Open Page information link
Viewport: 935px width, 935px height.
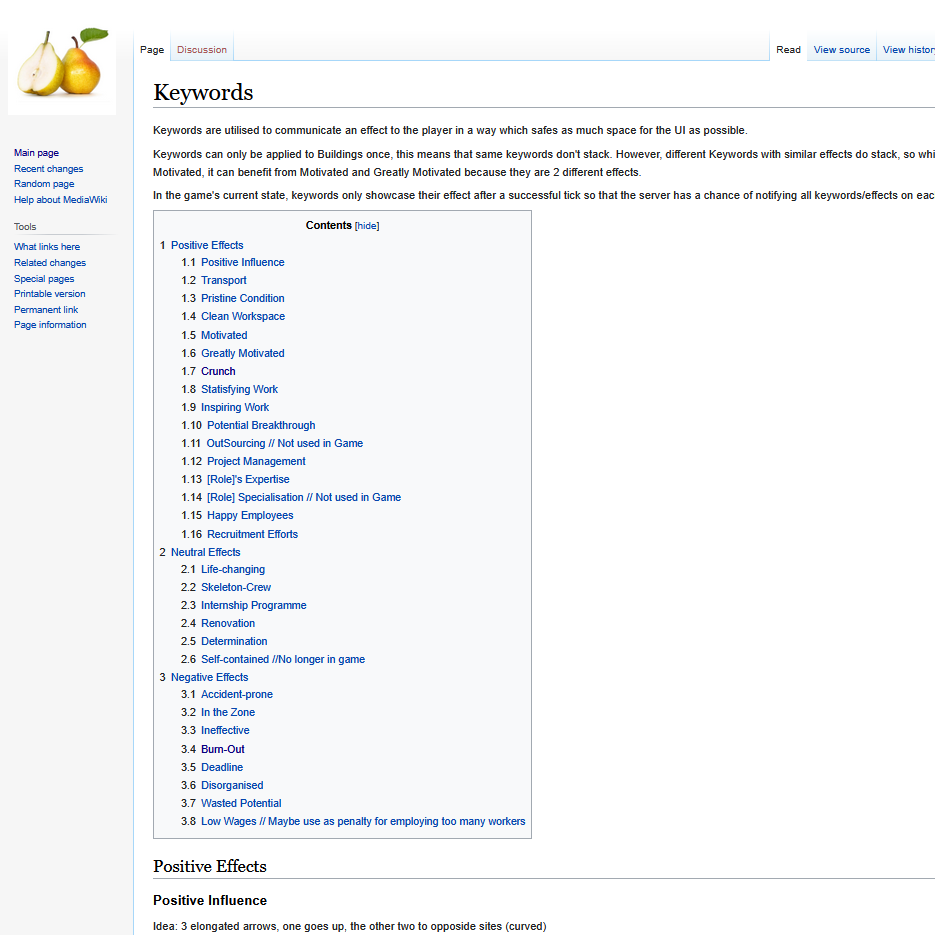point(50,324)
